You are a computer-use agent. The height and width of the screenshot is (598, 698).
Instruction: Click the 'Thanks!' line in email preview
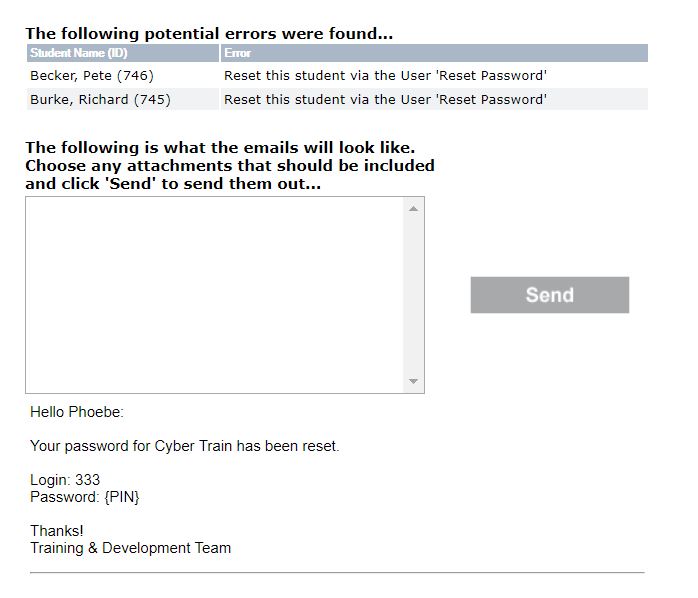click(x=57, y=531)
